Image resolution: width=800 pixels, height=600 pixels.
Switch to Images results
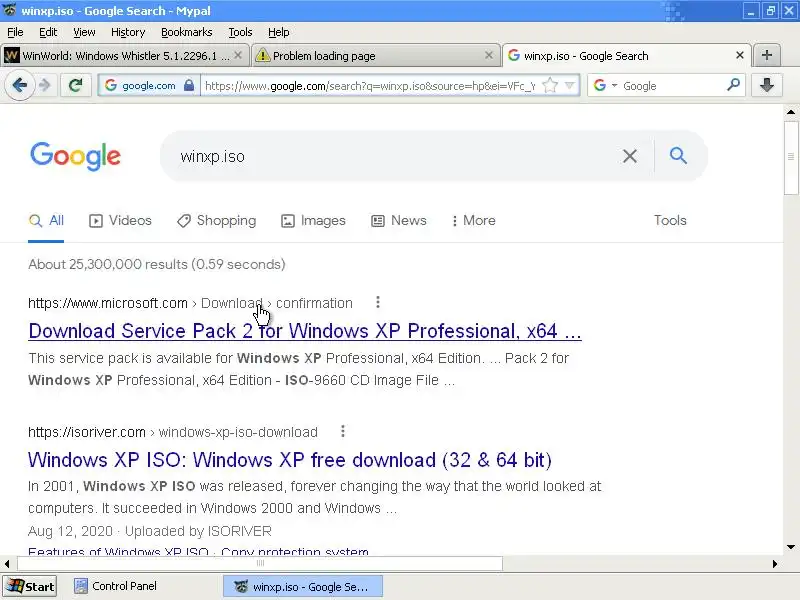[313, 220]
